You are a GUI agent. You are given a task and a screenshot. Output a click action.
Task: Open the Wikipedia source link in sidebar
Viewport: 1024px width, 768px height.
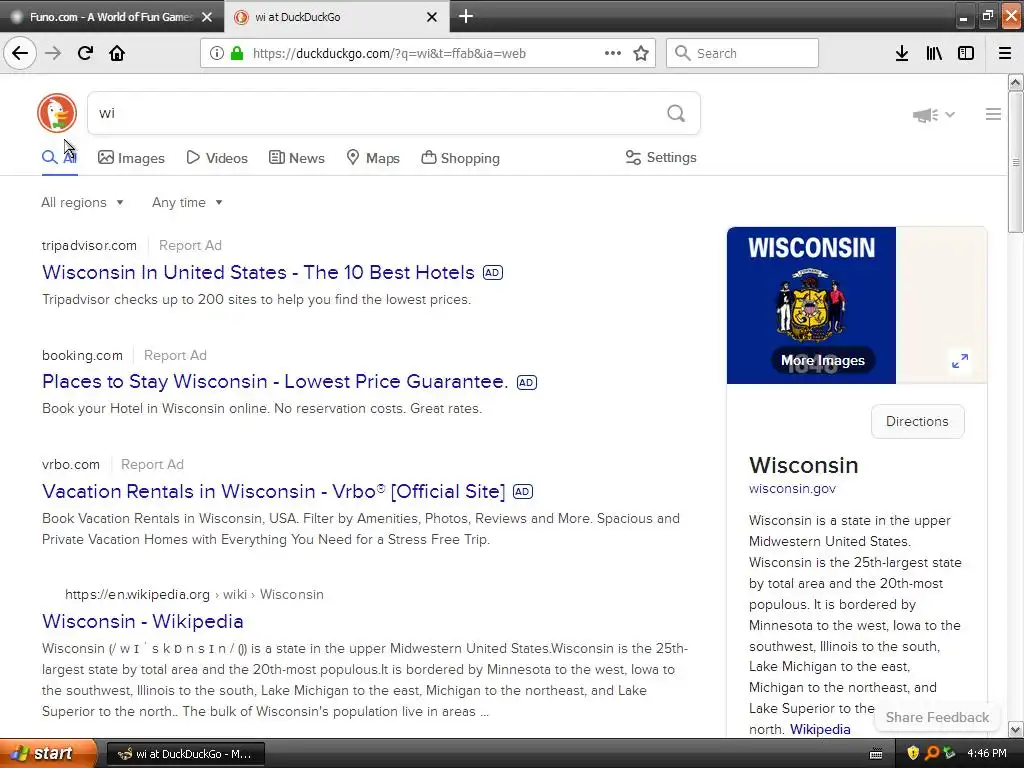coord(820,729)
